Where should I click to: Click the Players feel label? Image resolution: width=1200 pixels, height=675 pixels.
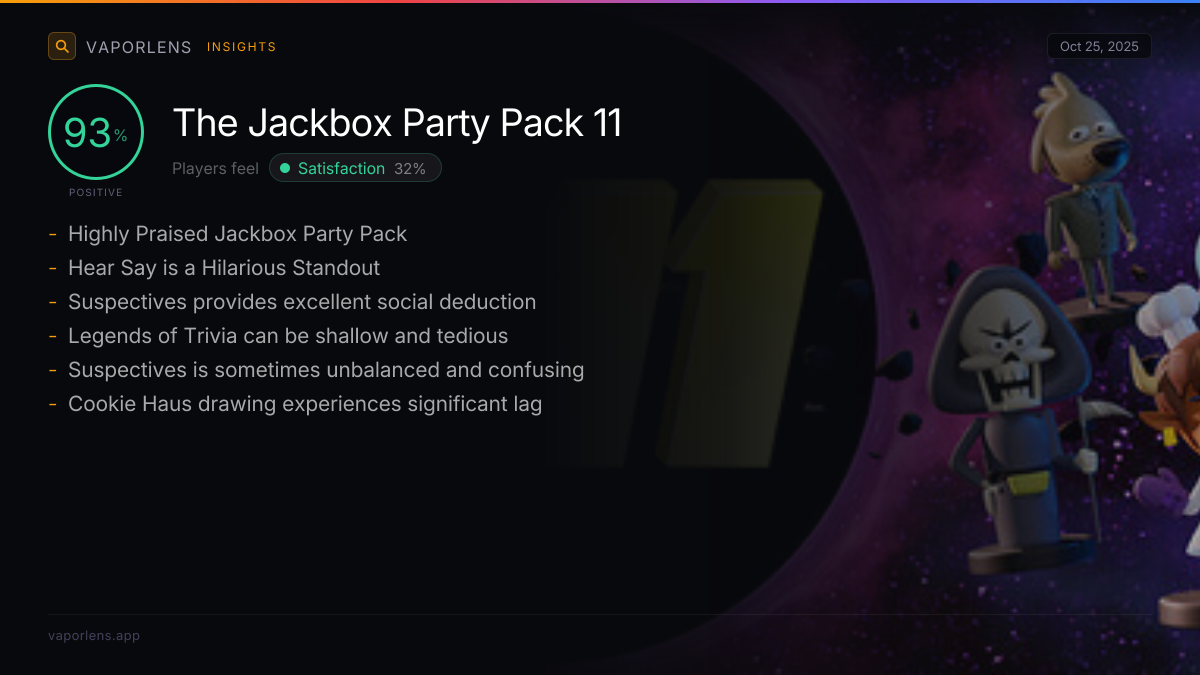pyautogui.click(x=215, y=168)
